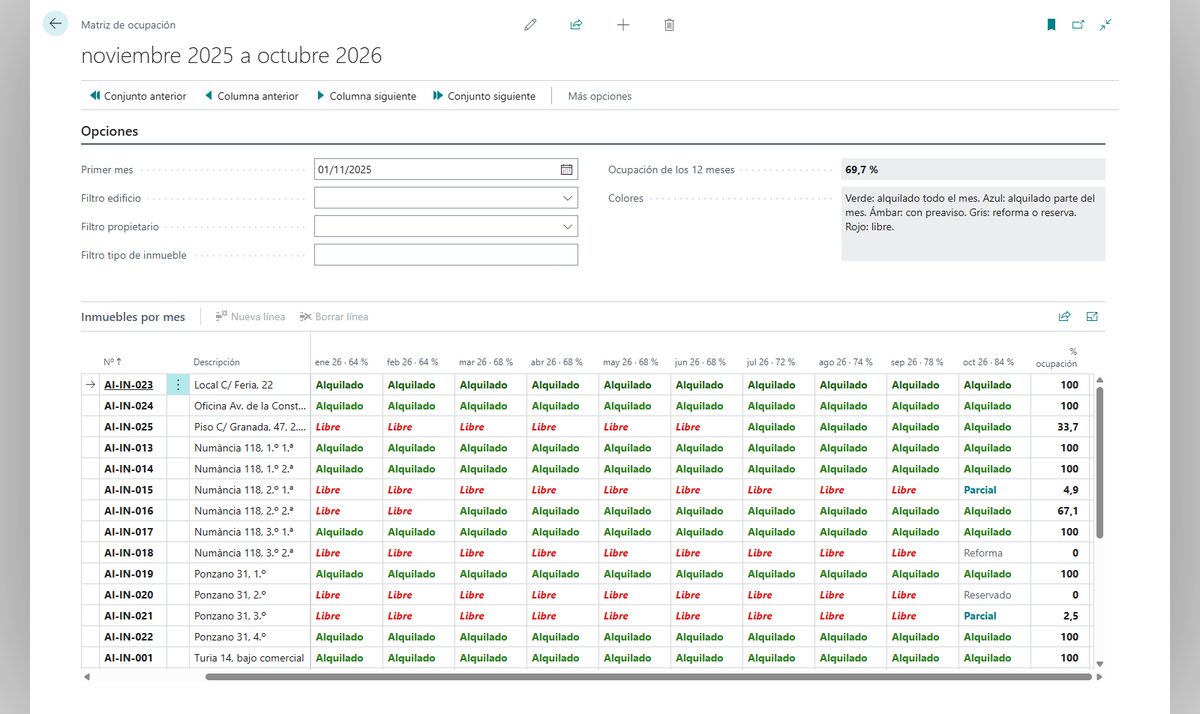Click the Descripción column header
1200x714 pixels.
[x=217, y=362]
